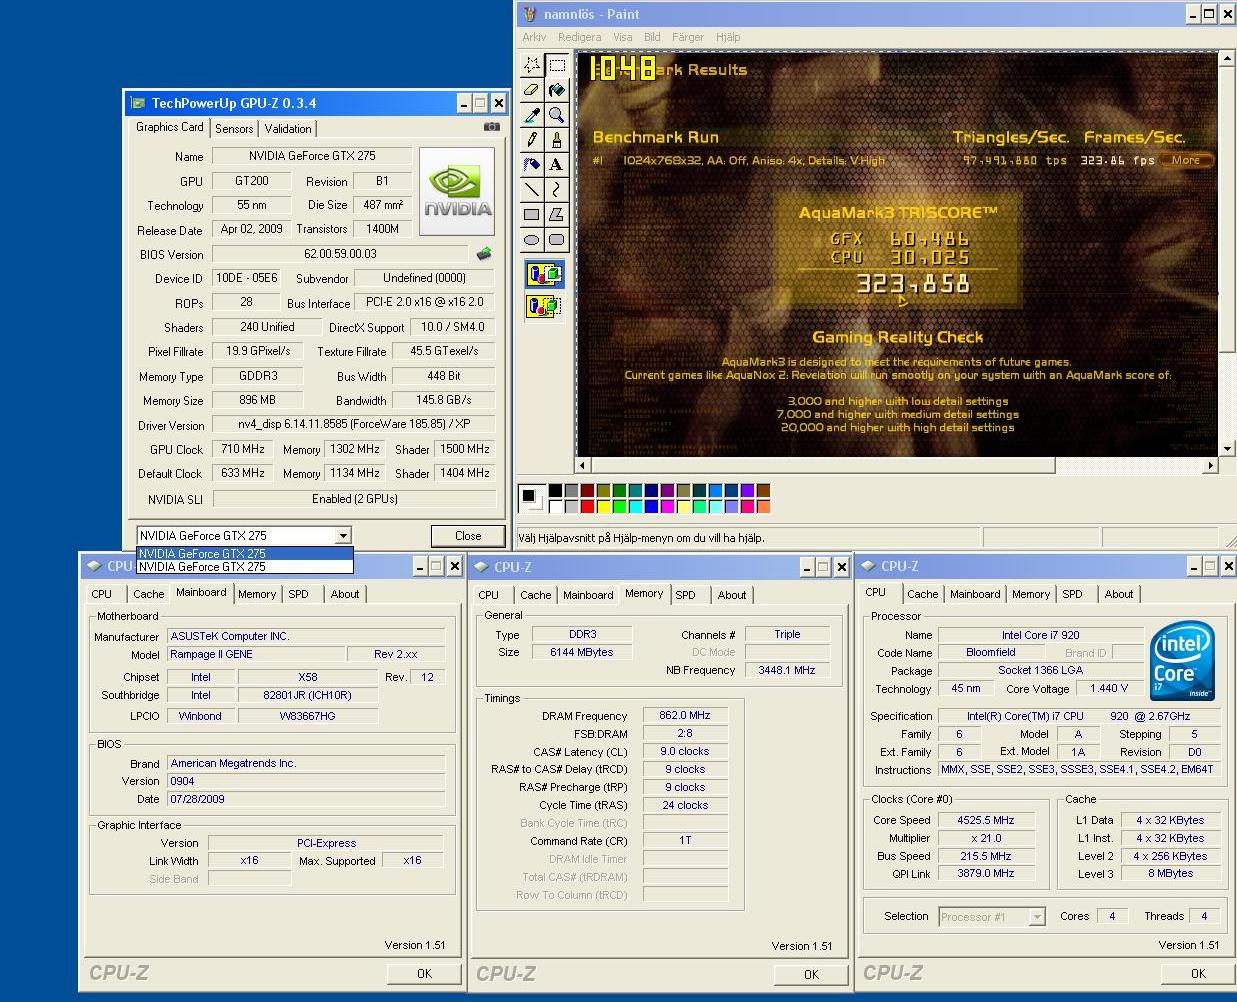Image resolution: width=1237 pixels, height=1002 pixels.
Task: Pick the cyan color swatch in Paint palette
Action: click(x=635, y=507)
